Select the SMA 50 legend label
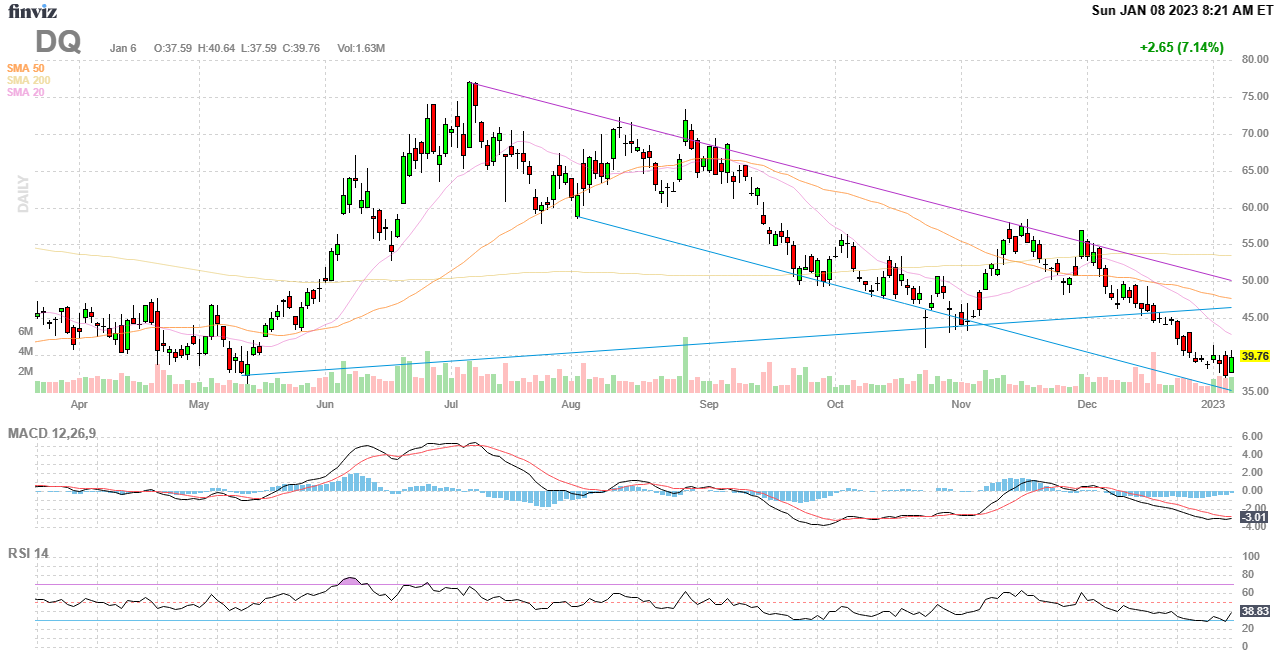1282x662 pixels. tap(25, 68)
